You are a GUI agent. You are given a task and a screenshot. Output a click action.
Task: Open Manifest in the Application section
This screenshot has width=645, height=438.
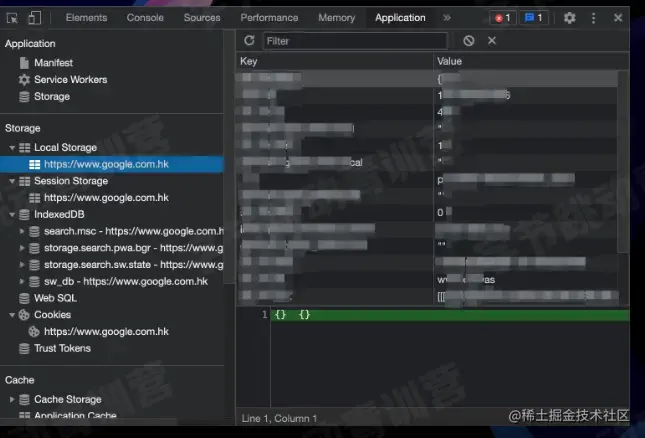click(x=53, y=63)
